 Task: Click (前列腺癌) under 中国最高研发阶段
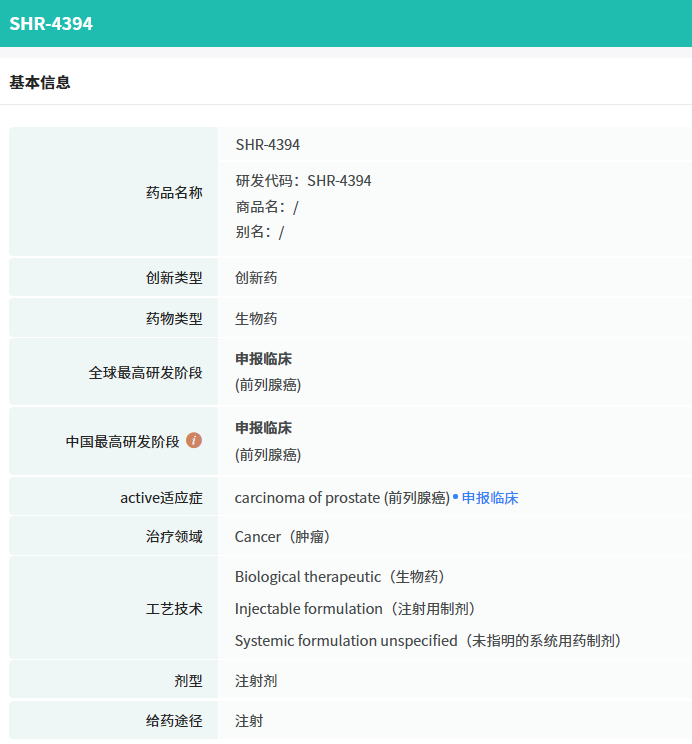pos(268,455)
